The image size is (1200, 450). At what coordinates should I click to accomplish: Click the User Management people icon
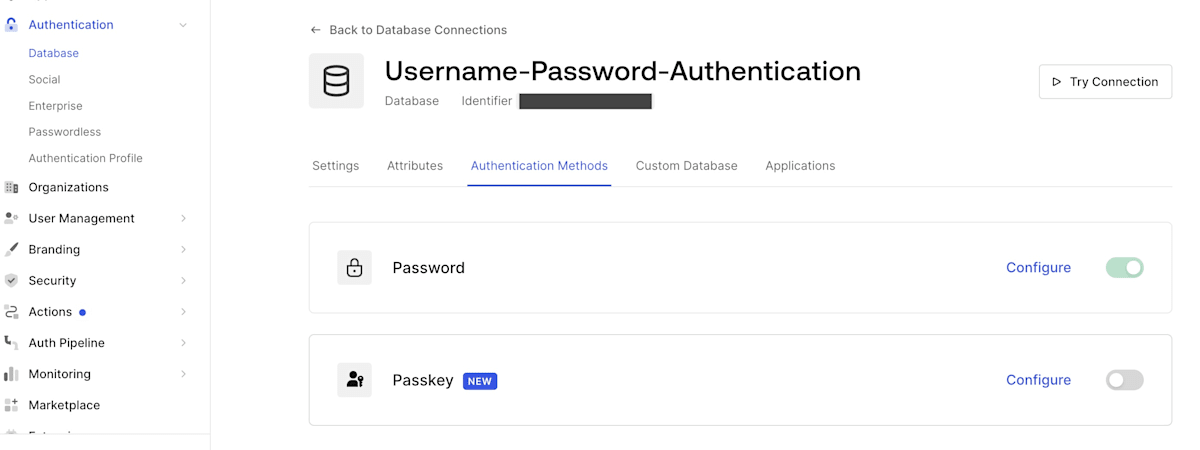point(12,218)
